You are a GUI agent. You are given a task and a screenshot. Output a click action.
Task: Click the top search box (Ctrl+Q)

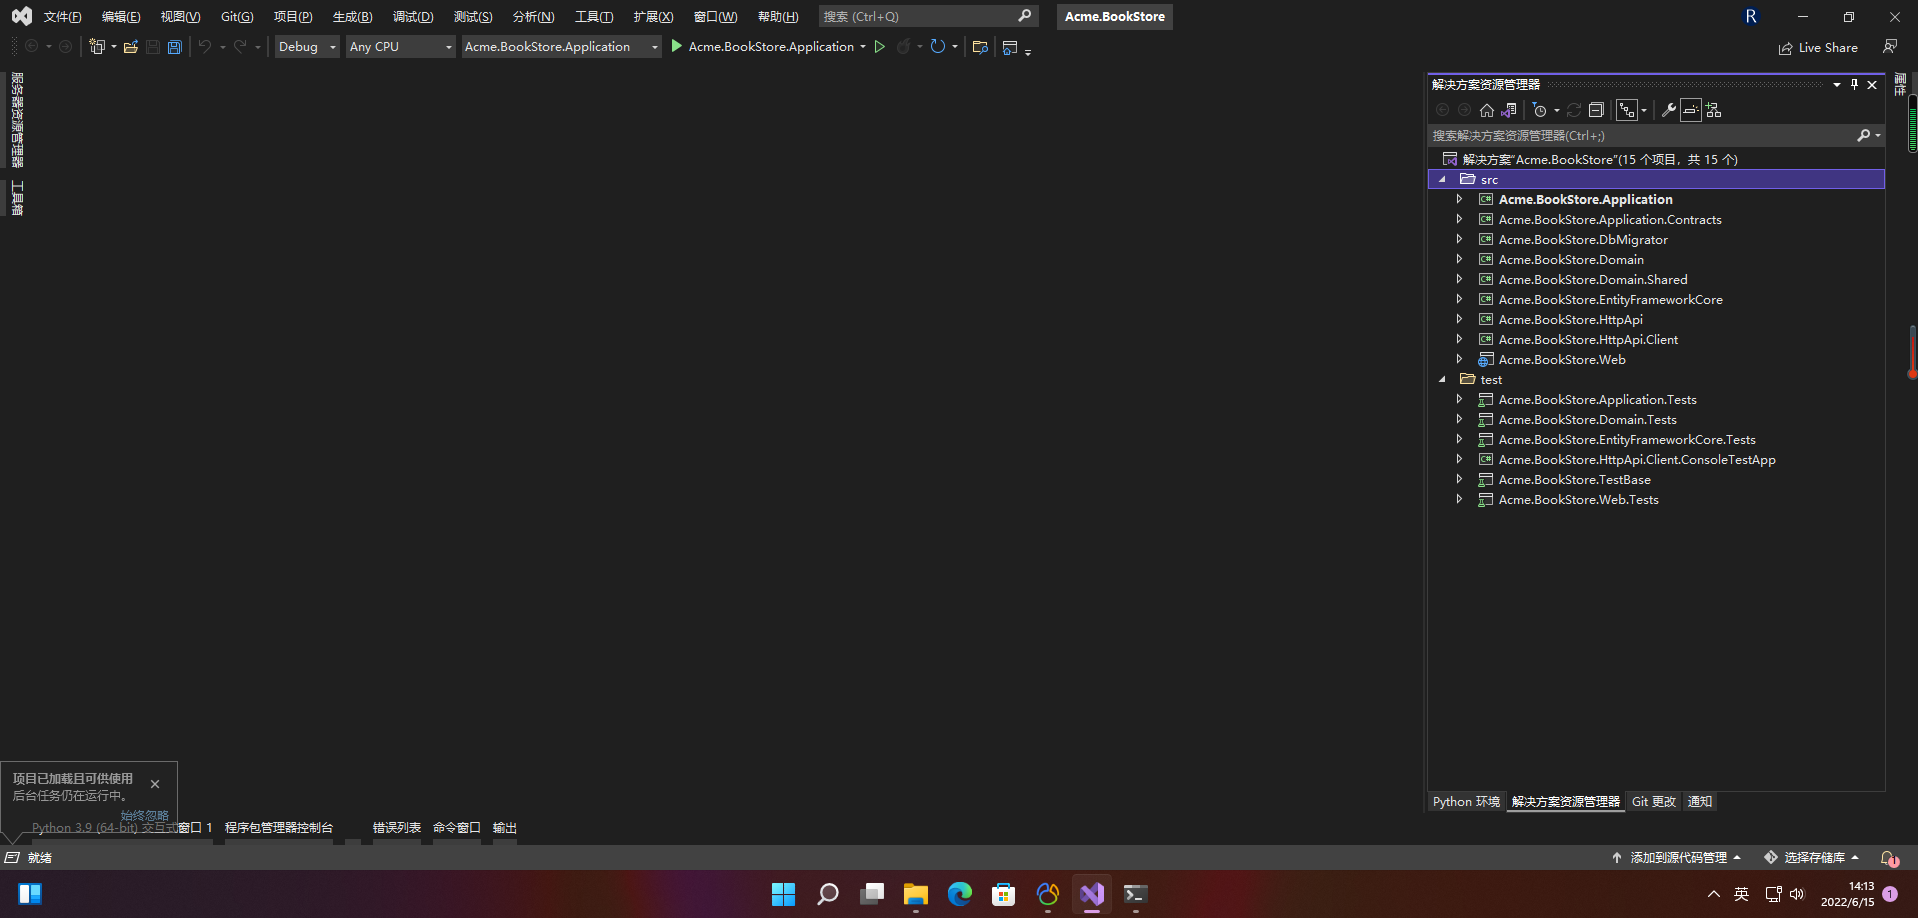point(928,17)
